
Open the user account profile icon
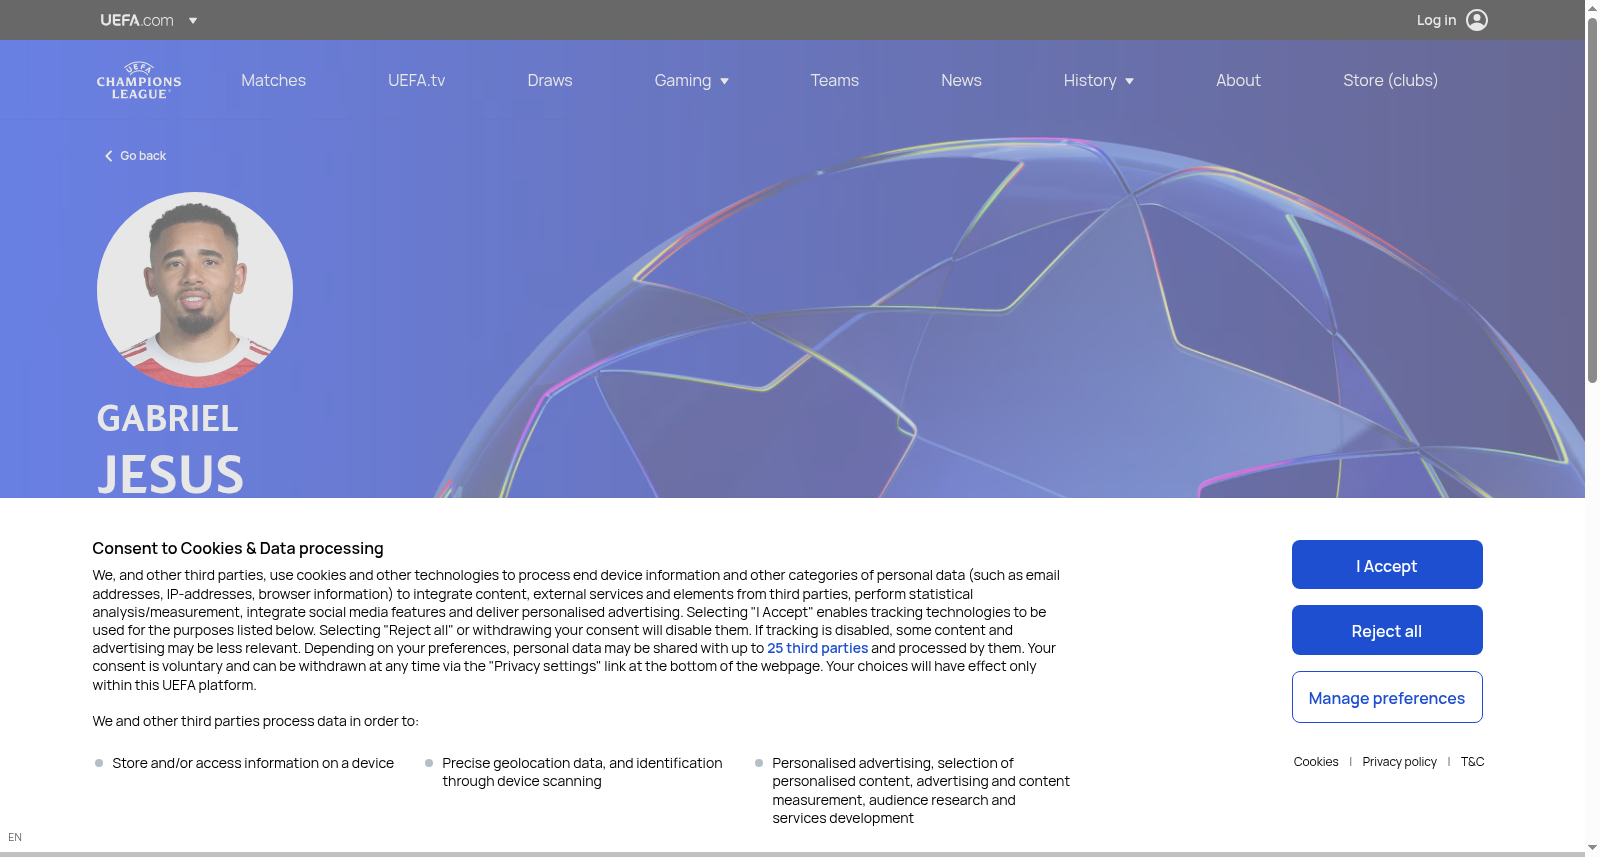coord(1477,20)
